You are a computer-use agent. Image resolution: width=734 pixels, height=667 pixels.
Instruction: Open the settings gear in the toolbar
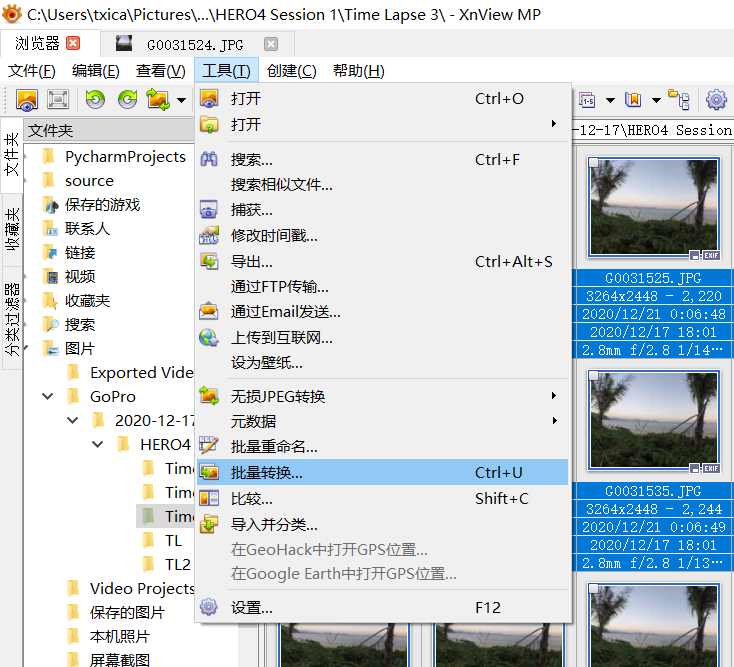point(716,99)
